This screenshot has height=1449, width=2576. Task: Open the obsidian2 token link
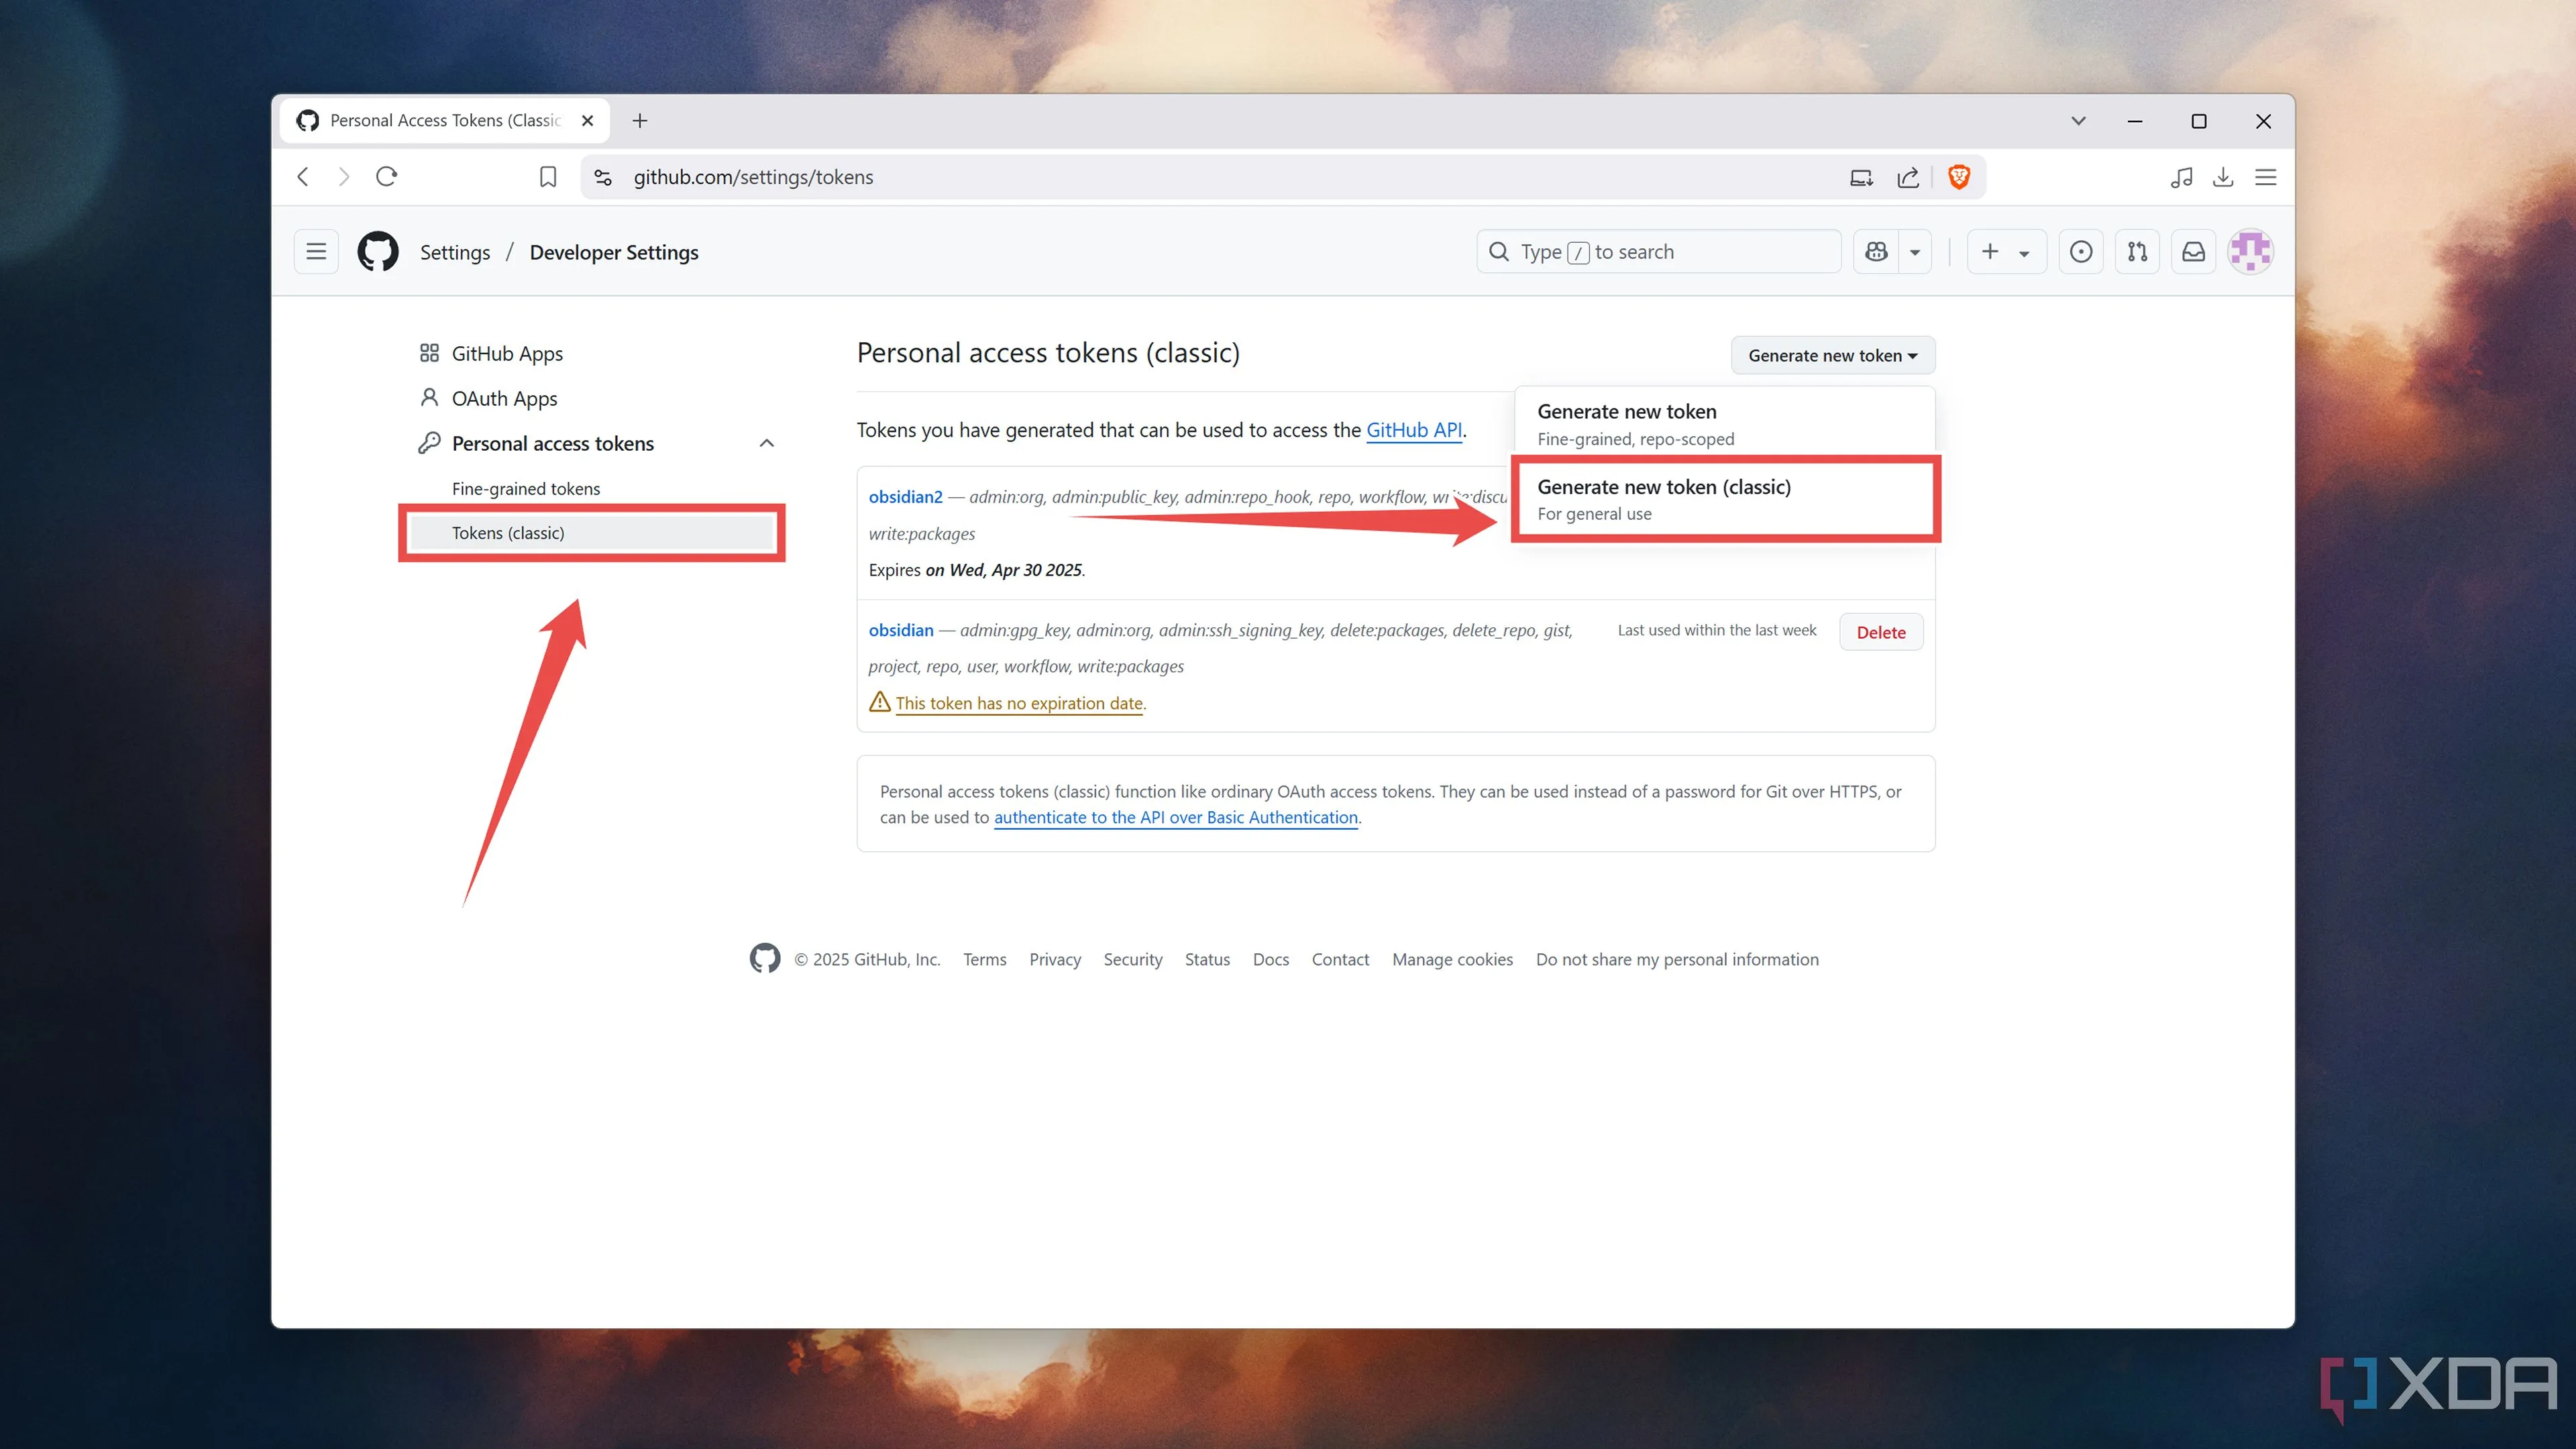(905, 497)
